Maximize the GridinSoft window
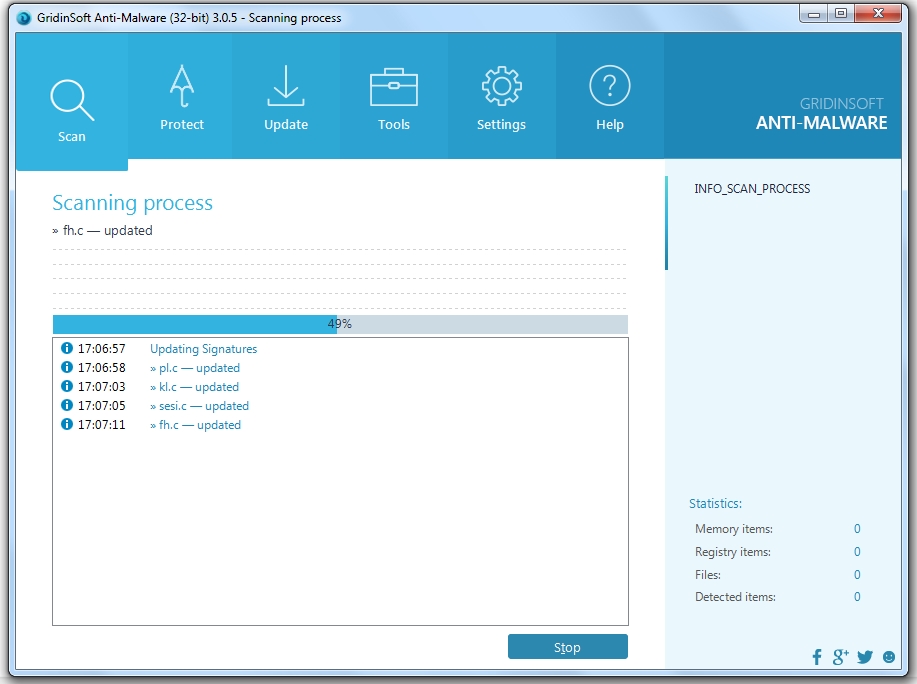 pos(841,14)
